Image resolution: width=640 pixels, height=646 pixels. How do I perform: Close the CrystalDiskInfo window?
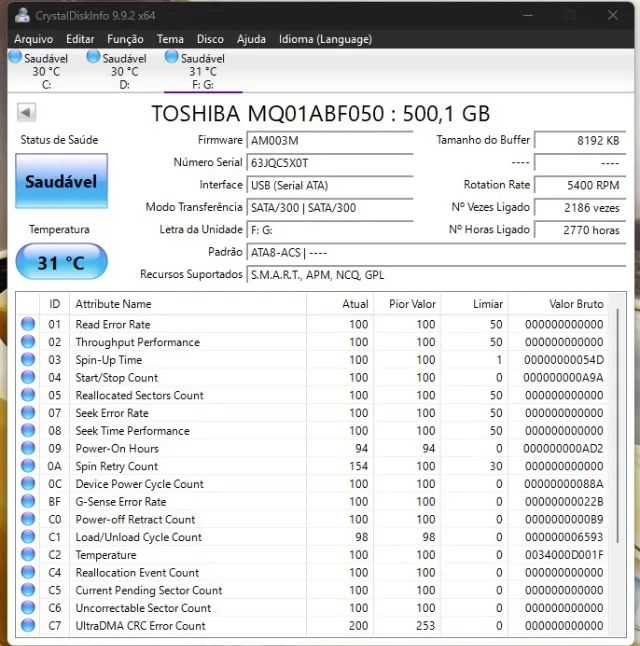click(x=613, y=15)
